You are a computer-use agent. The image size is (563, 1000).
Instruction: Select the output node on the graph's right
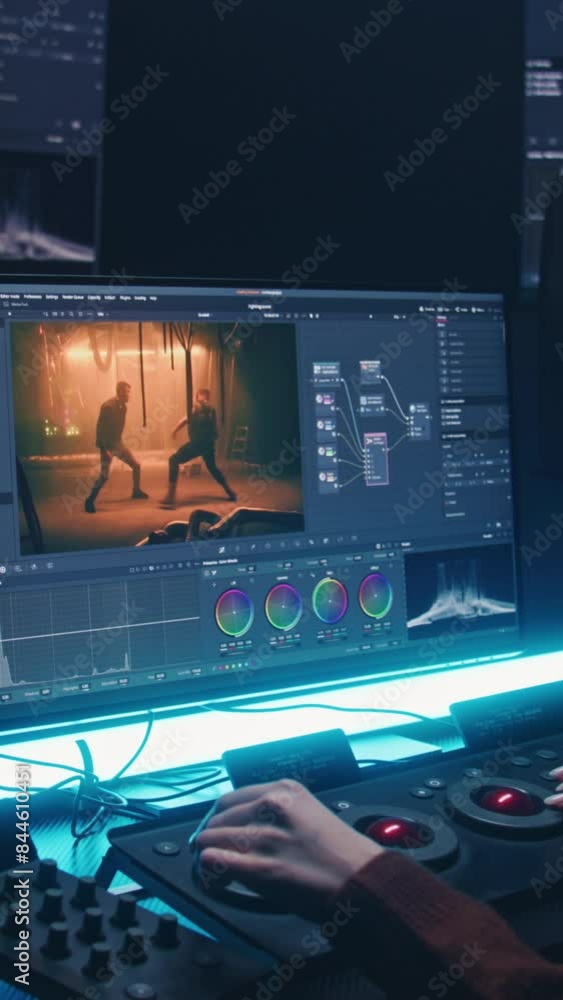pyautogui.click(x=420, y=421)
